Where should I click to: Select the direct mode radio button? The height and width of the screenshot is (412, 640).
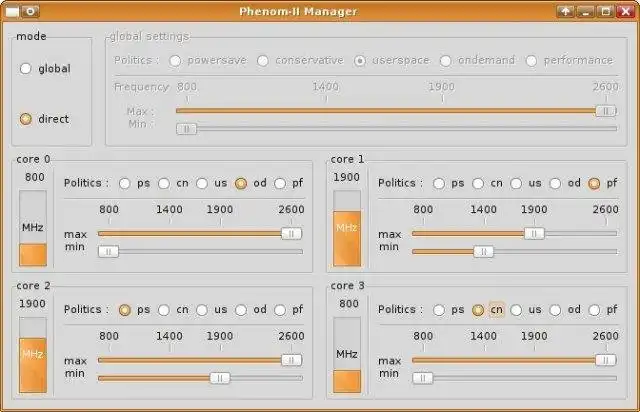25,119
